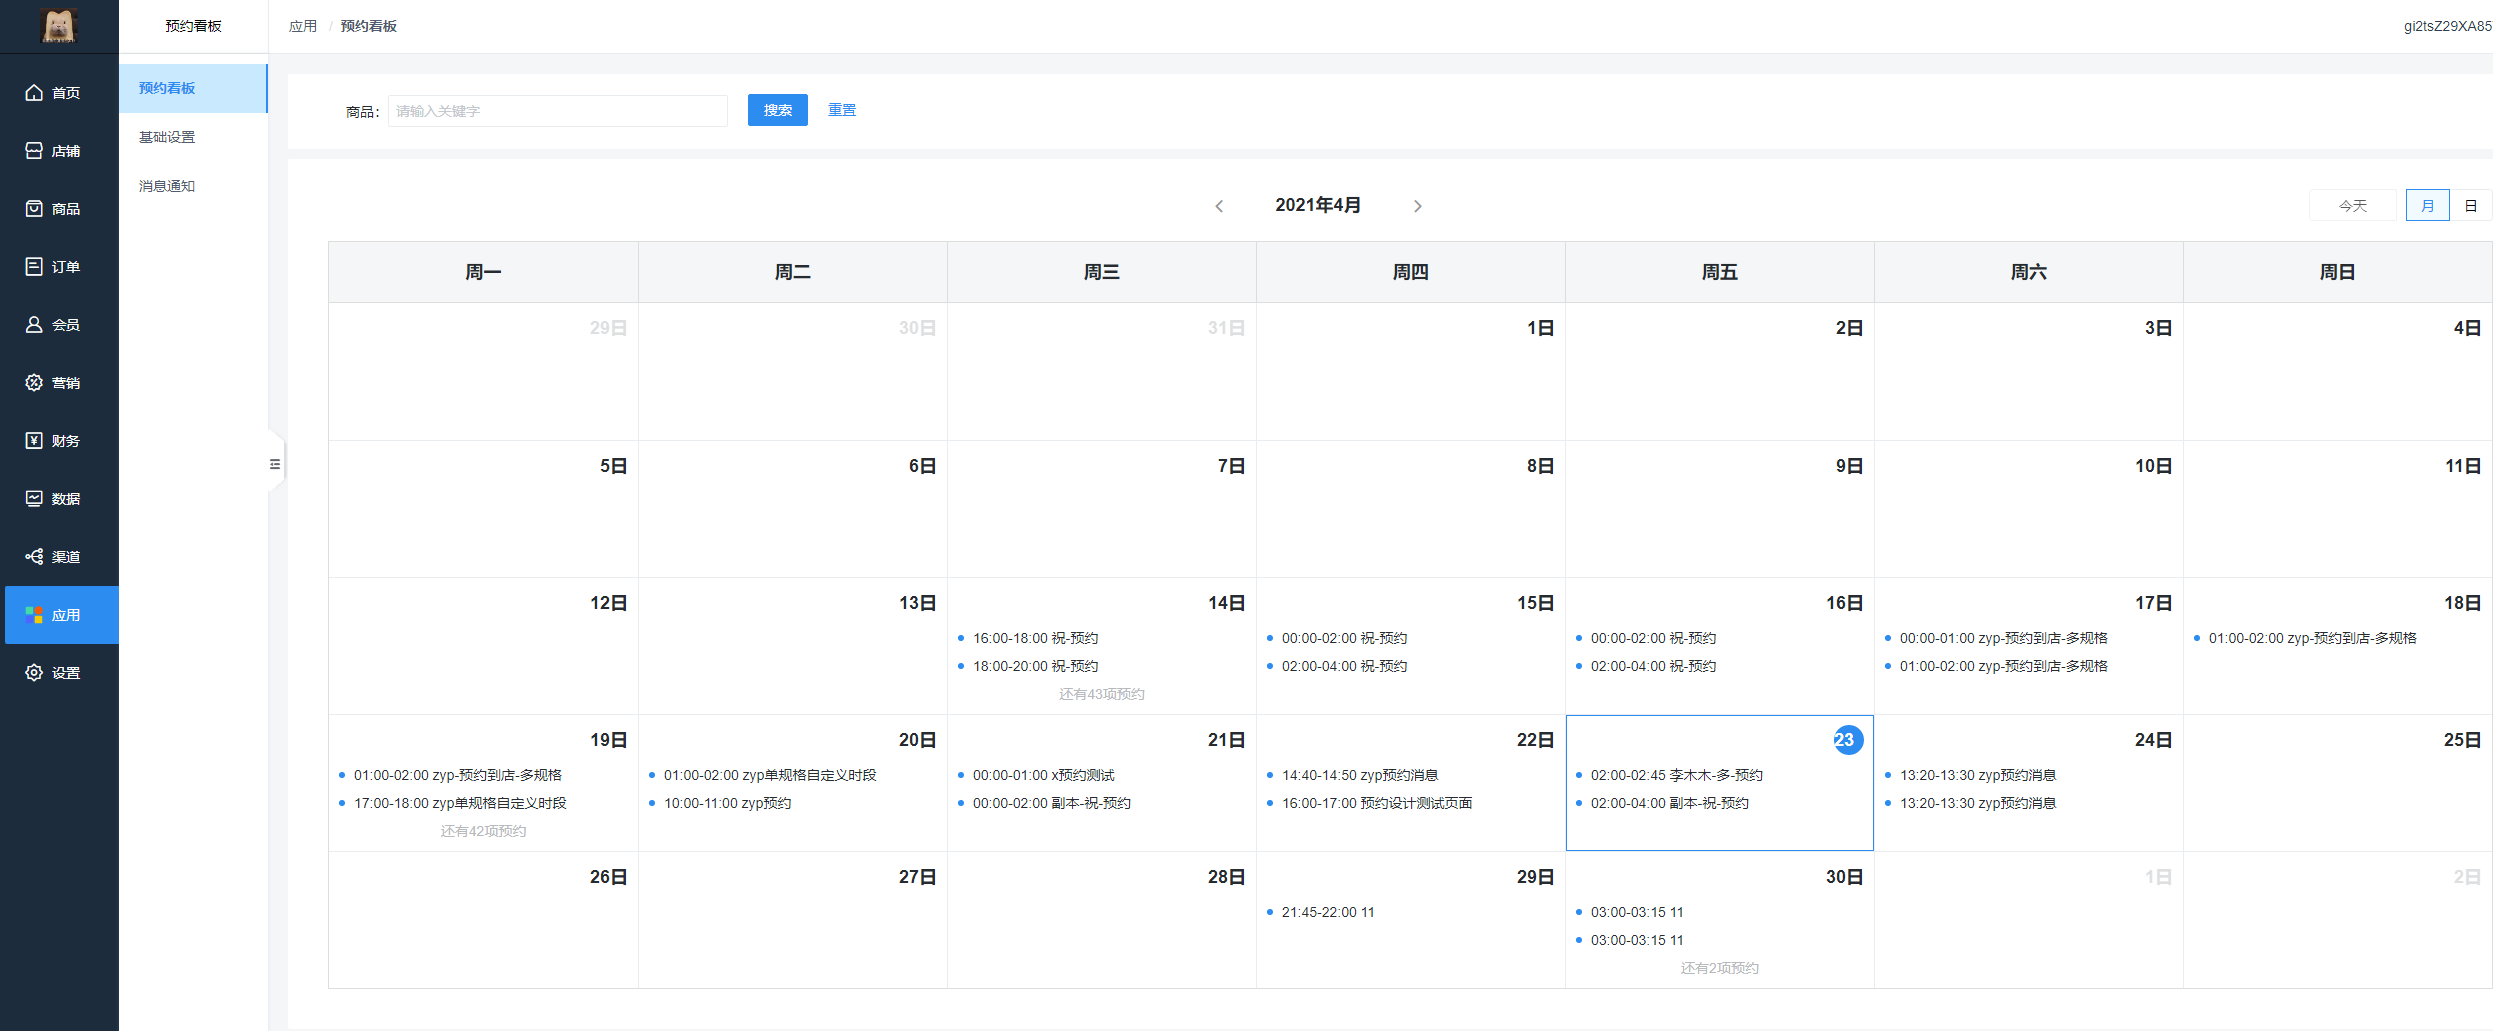Switch calendar to 日 day view
The image size is (2493, 1031).
[x=2471, y=204]
